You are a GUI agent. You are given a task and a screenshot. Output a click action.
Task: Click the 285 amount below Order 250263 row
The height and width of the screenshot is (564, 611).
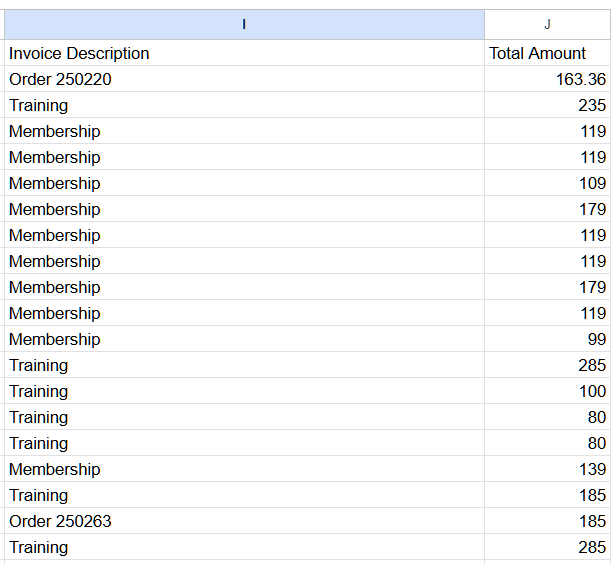[547, 547]
